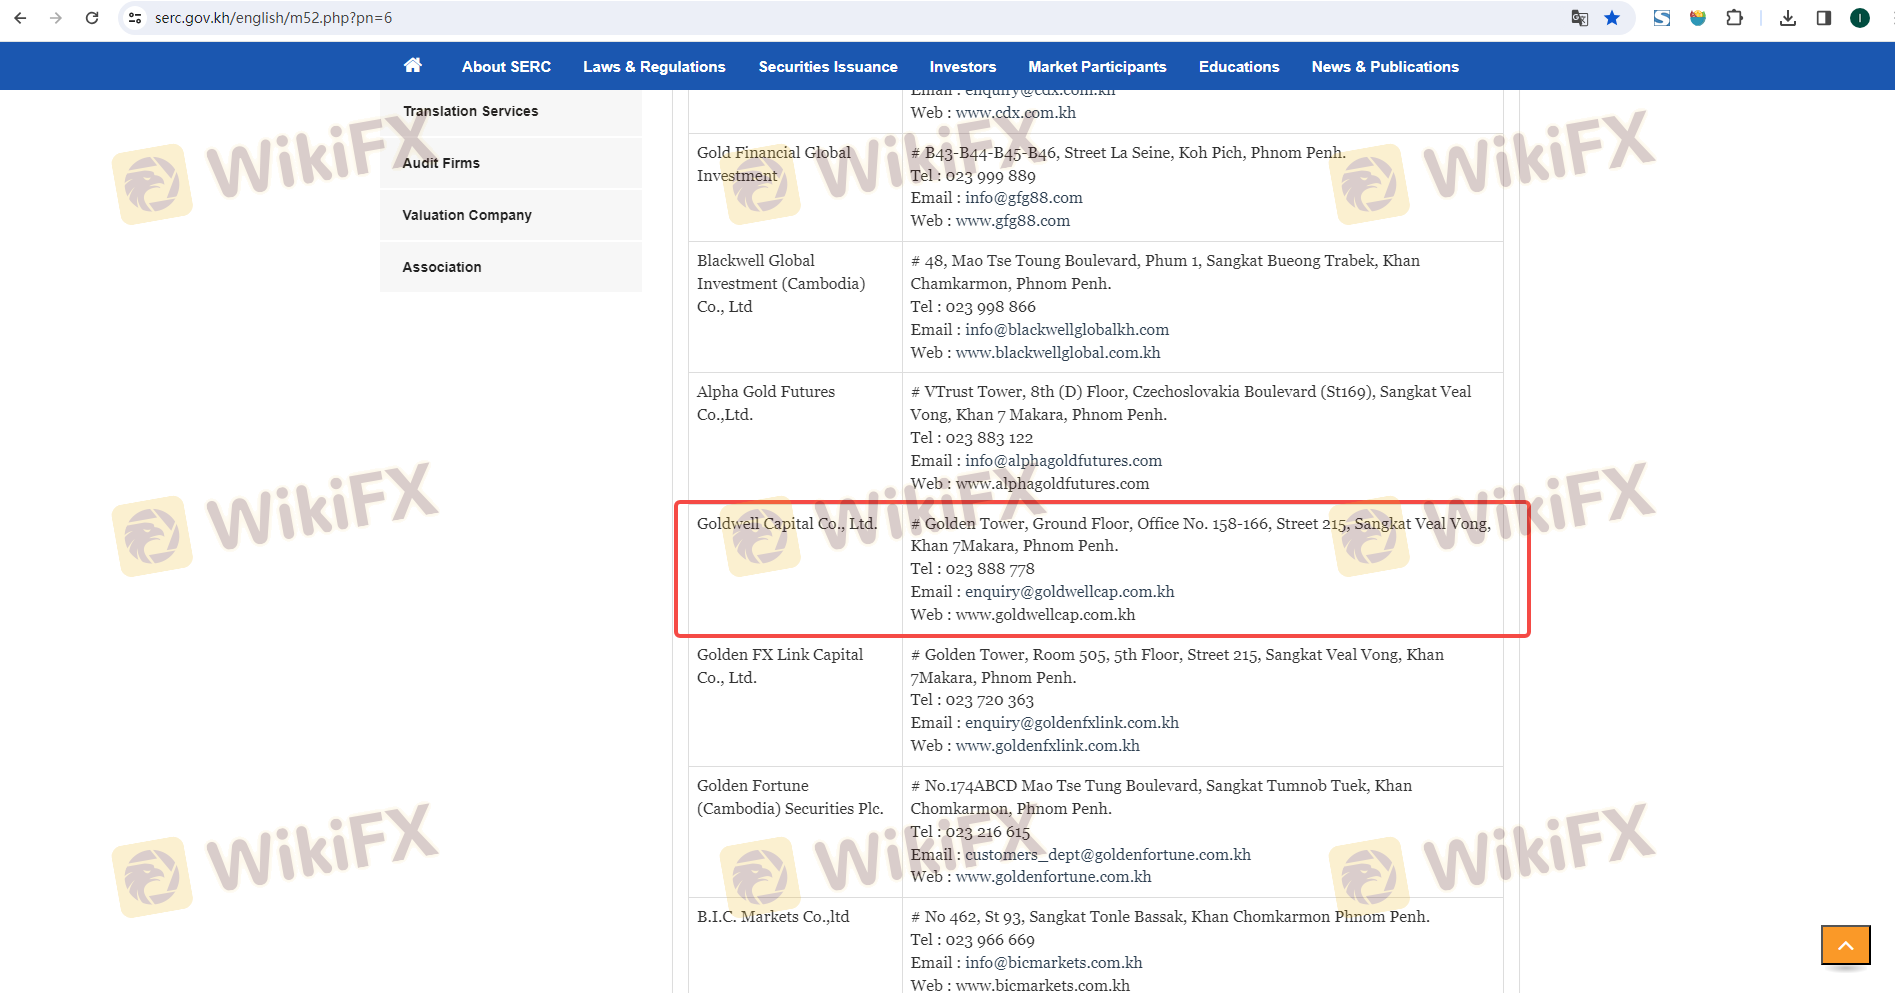1895x993 pixels.
Task: Click Alpha Gold phone number 023 883 122
Action: click(x=989, y=438)
